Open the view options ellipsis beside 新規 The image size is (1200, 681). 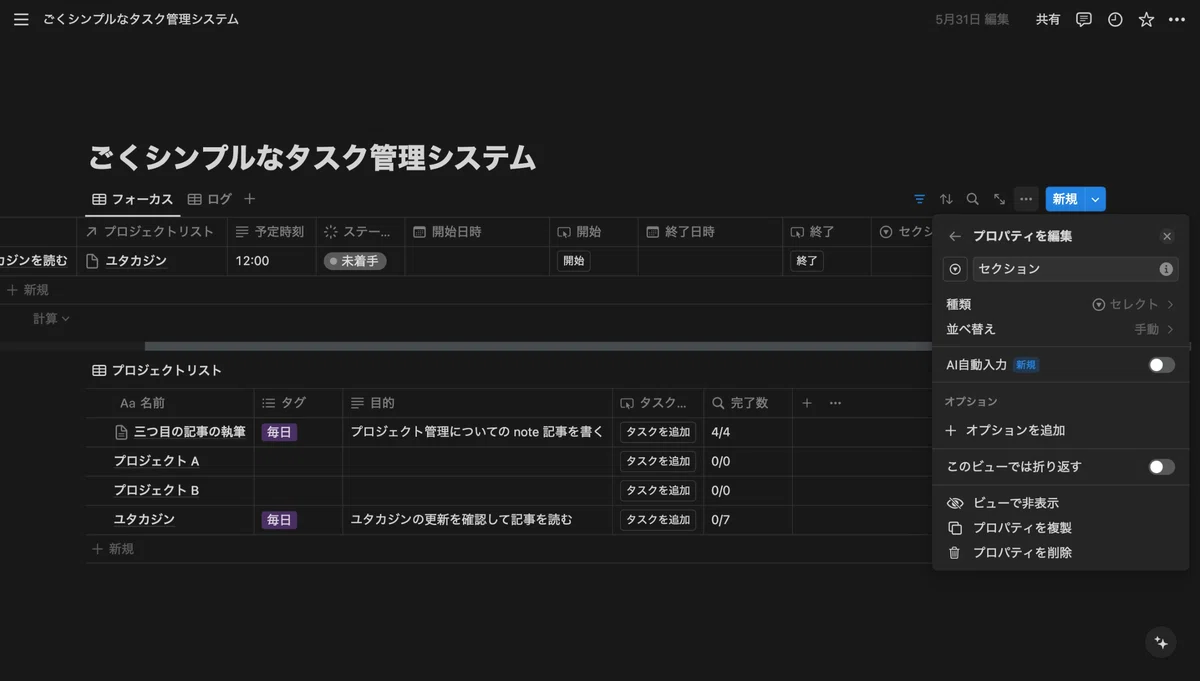[x=1026, y=199]
